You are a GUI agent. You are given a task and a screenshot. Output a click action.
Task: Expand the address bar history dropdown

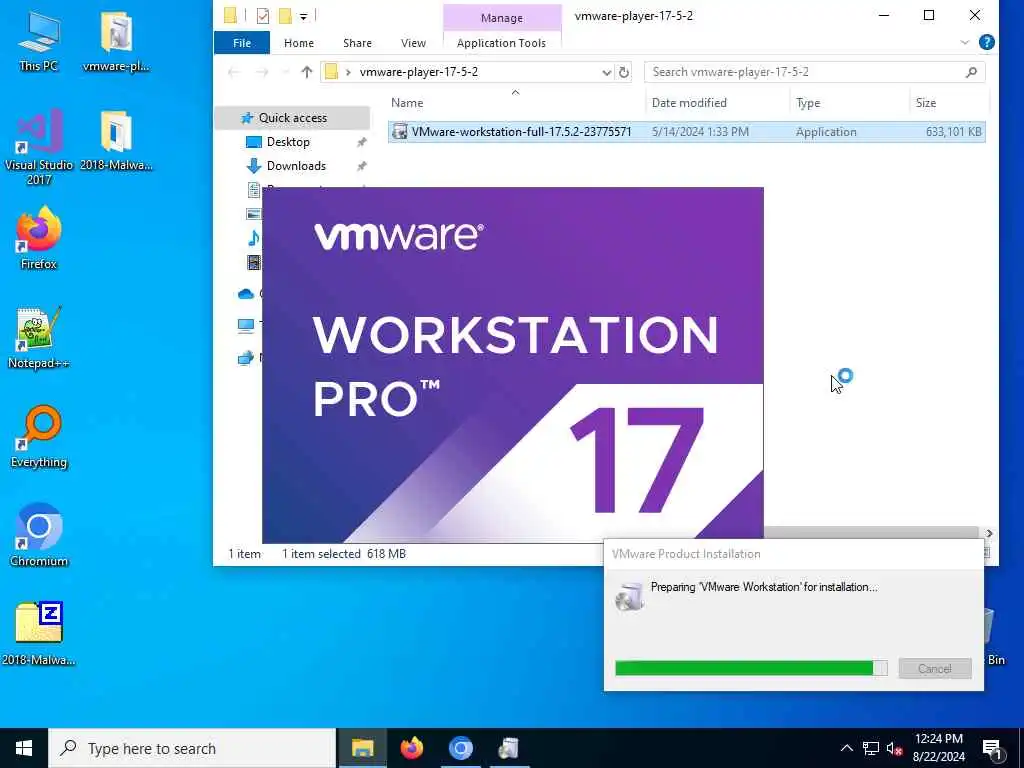[x=606, y=72]
